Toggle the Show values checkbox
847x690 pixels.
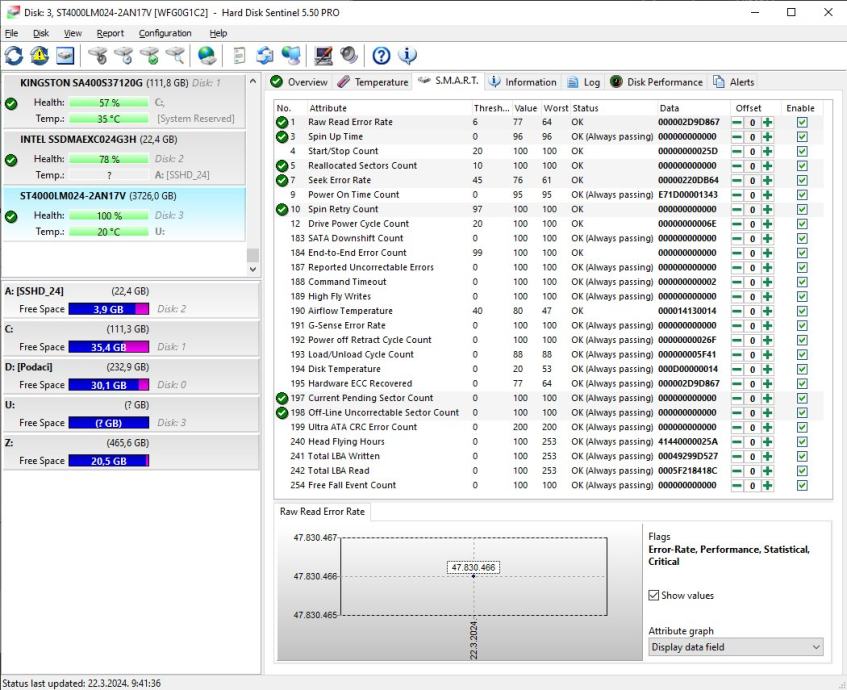pos(654,595)
